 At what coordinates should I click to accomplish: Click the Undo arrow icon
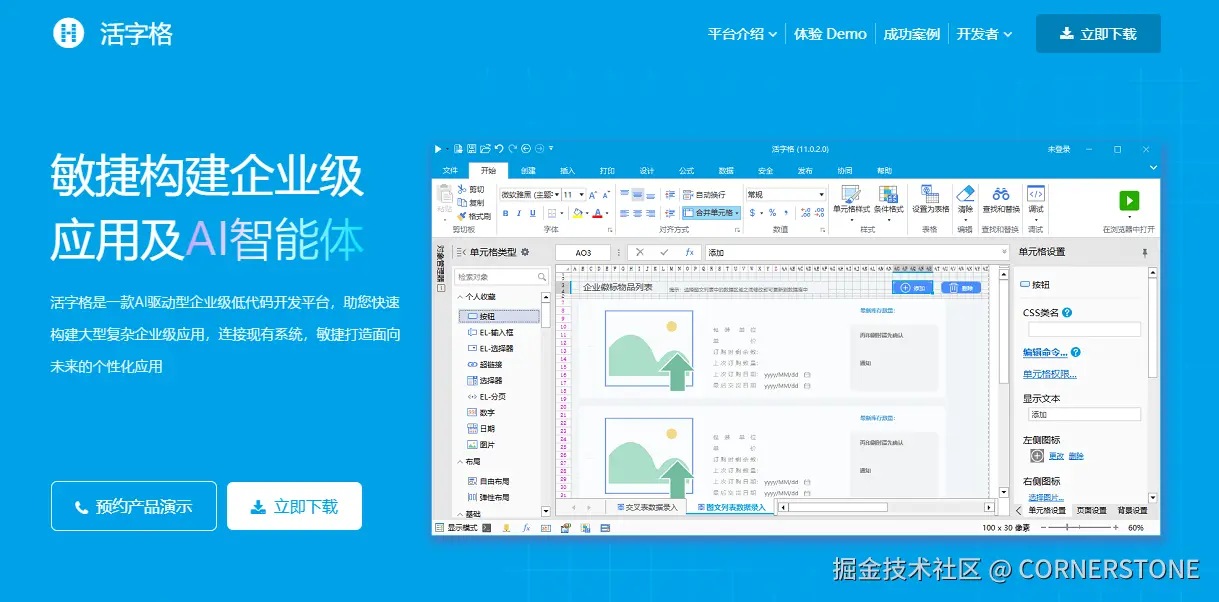pos(498,149)
